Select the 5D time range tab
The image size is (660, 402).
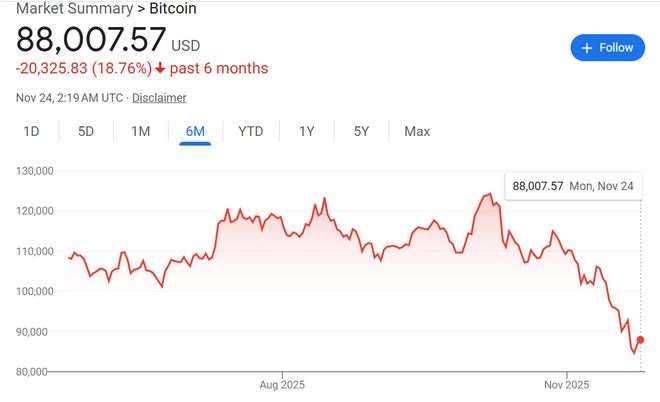[86, 131]
